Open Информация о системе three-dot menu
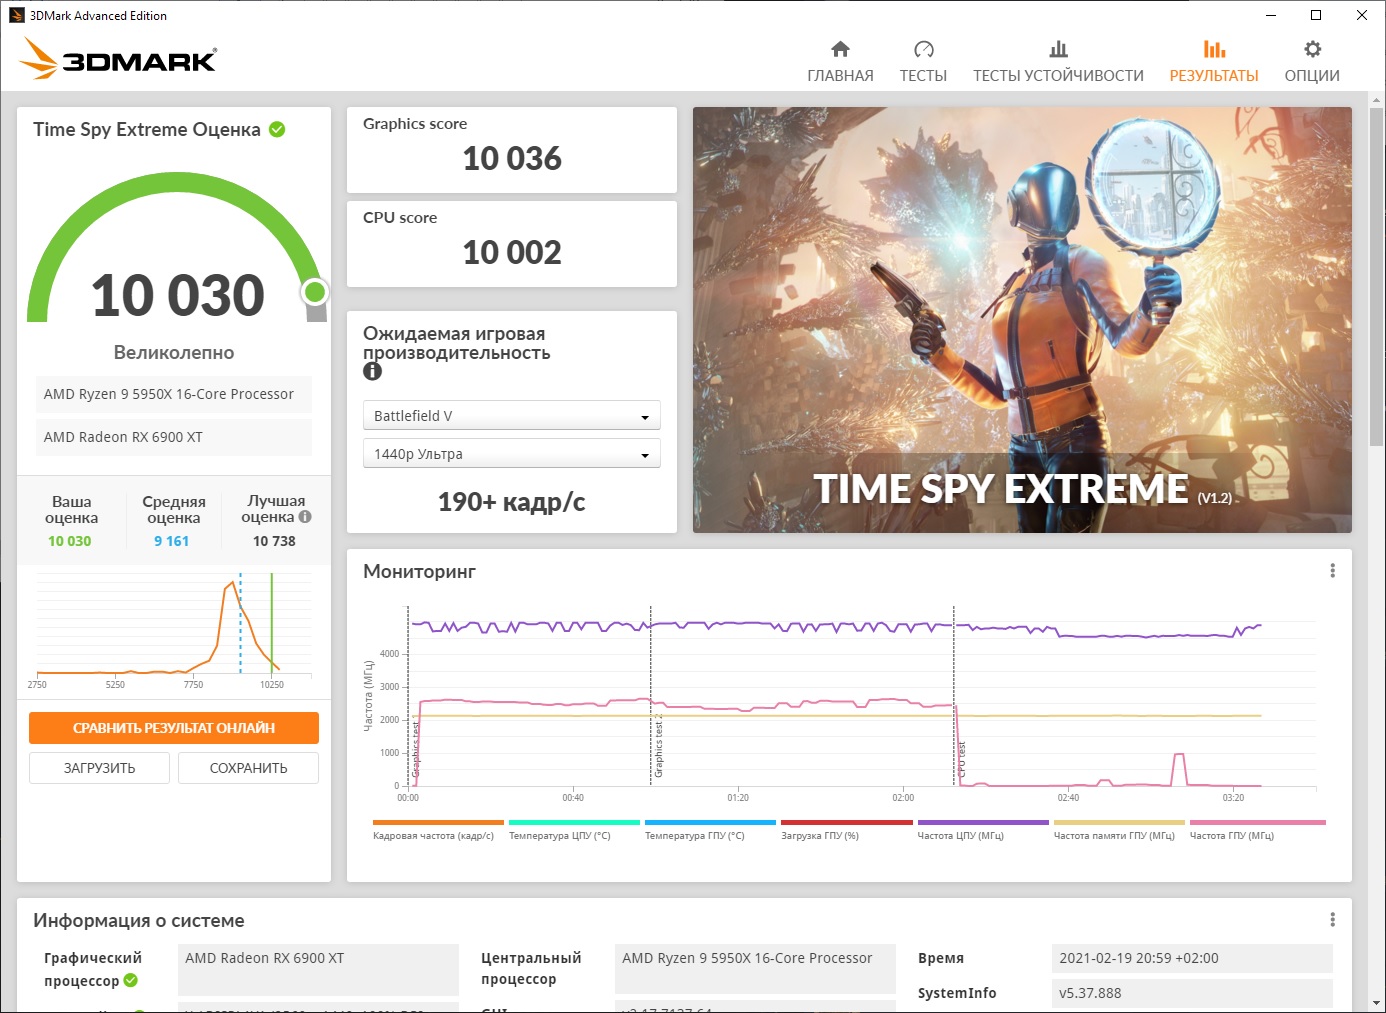The width and height of the screenshot is (1386, 1013). tap(1332, 919)
